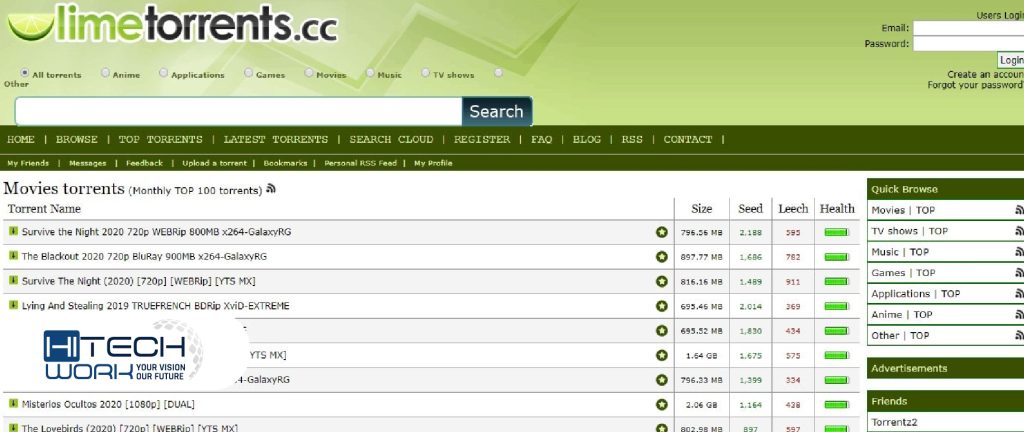
Task: Open RSS icon next to TV shows in Quick Browse
Action: click(1019, 231)
